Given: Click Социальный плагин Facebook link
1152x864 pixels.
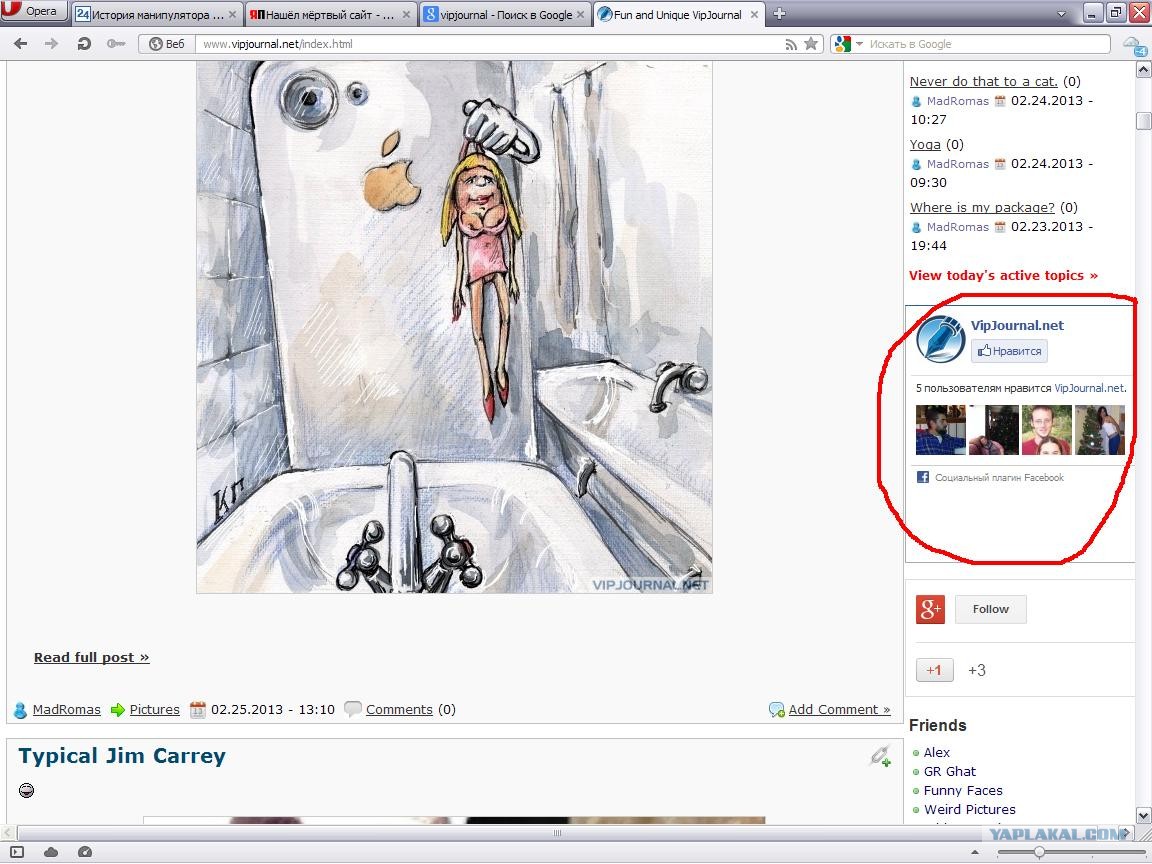Looking at the screenshot, I should click(x=999, y=478).
